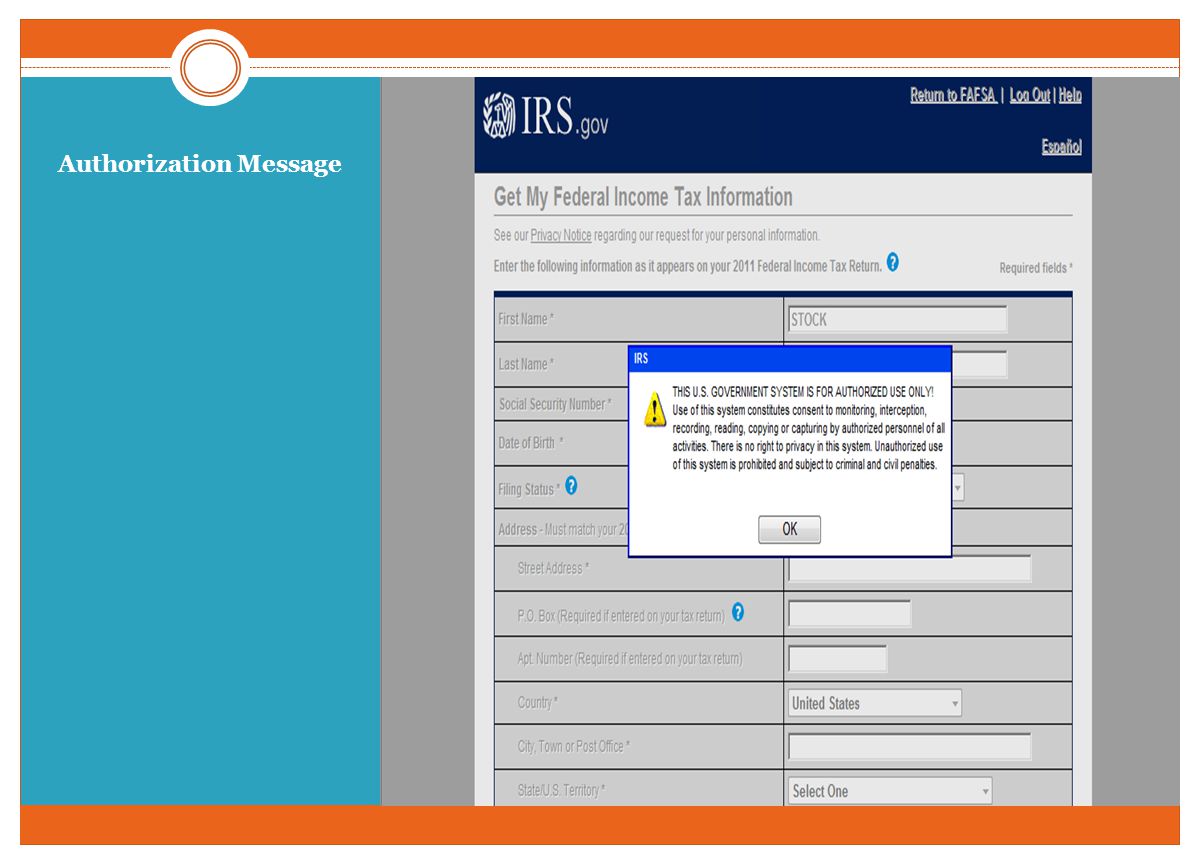Open the Privacy Notice link
The height and width of the screenshot is (864, 1200).
[561, 235]
